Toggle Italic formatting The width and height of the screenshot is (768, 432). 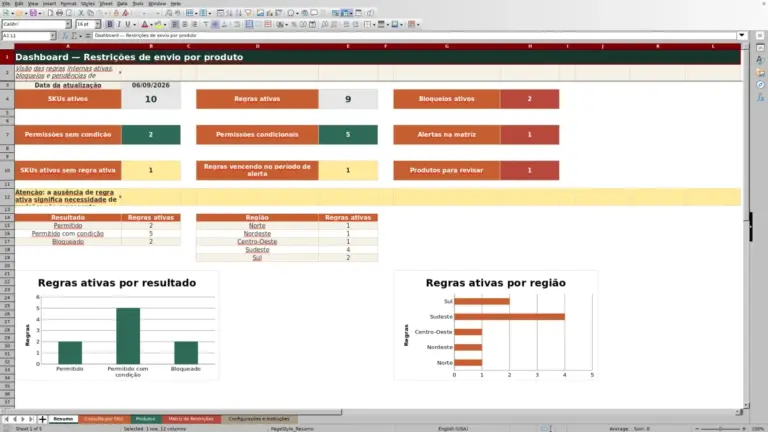point(119,24)
